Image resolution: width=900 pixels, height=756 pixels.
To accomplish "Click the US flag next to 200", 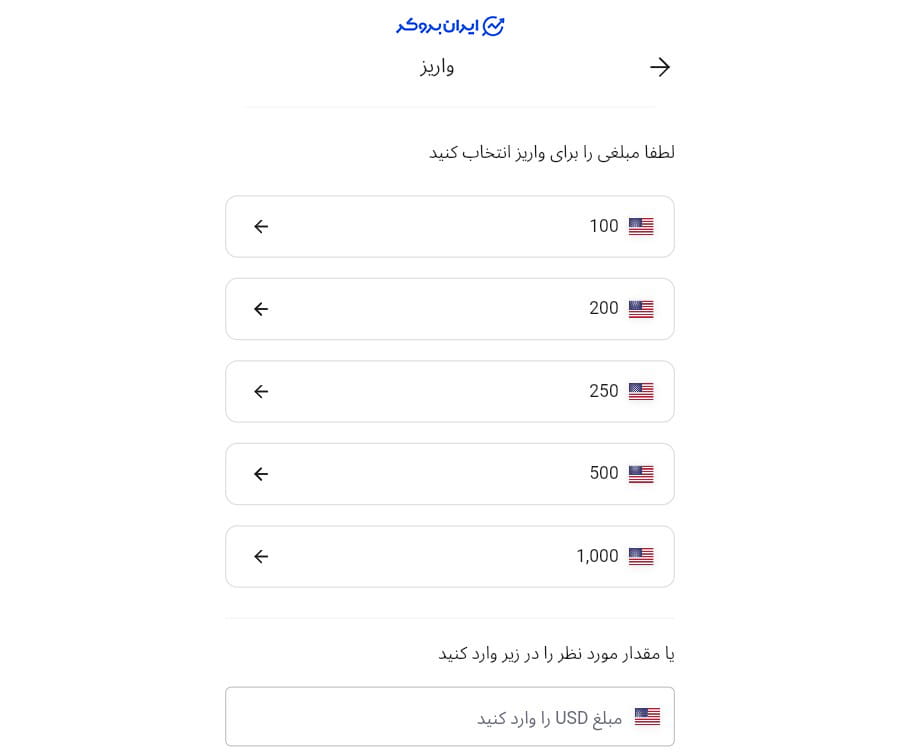I will pyautogui.click(x=640, y=308).
